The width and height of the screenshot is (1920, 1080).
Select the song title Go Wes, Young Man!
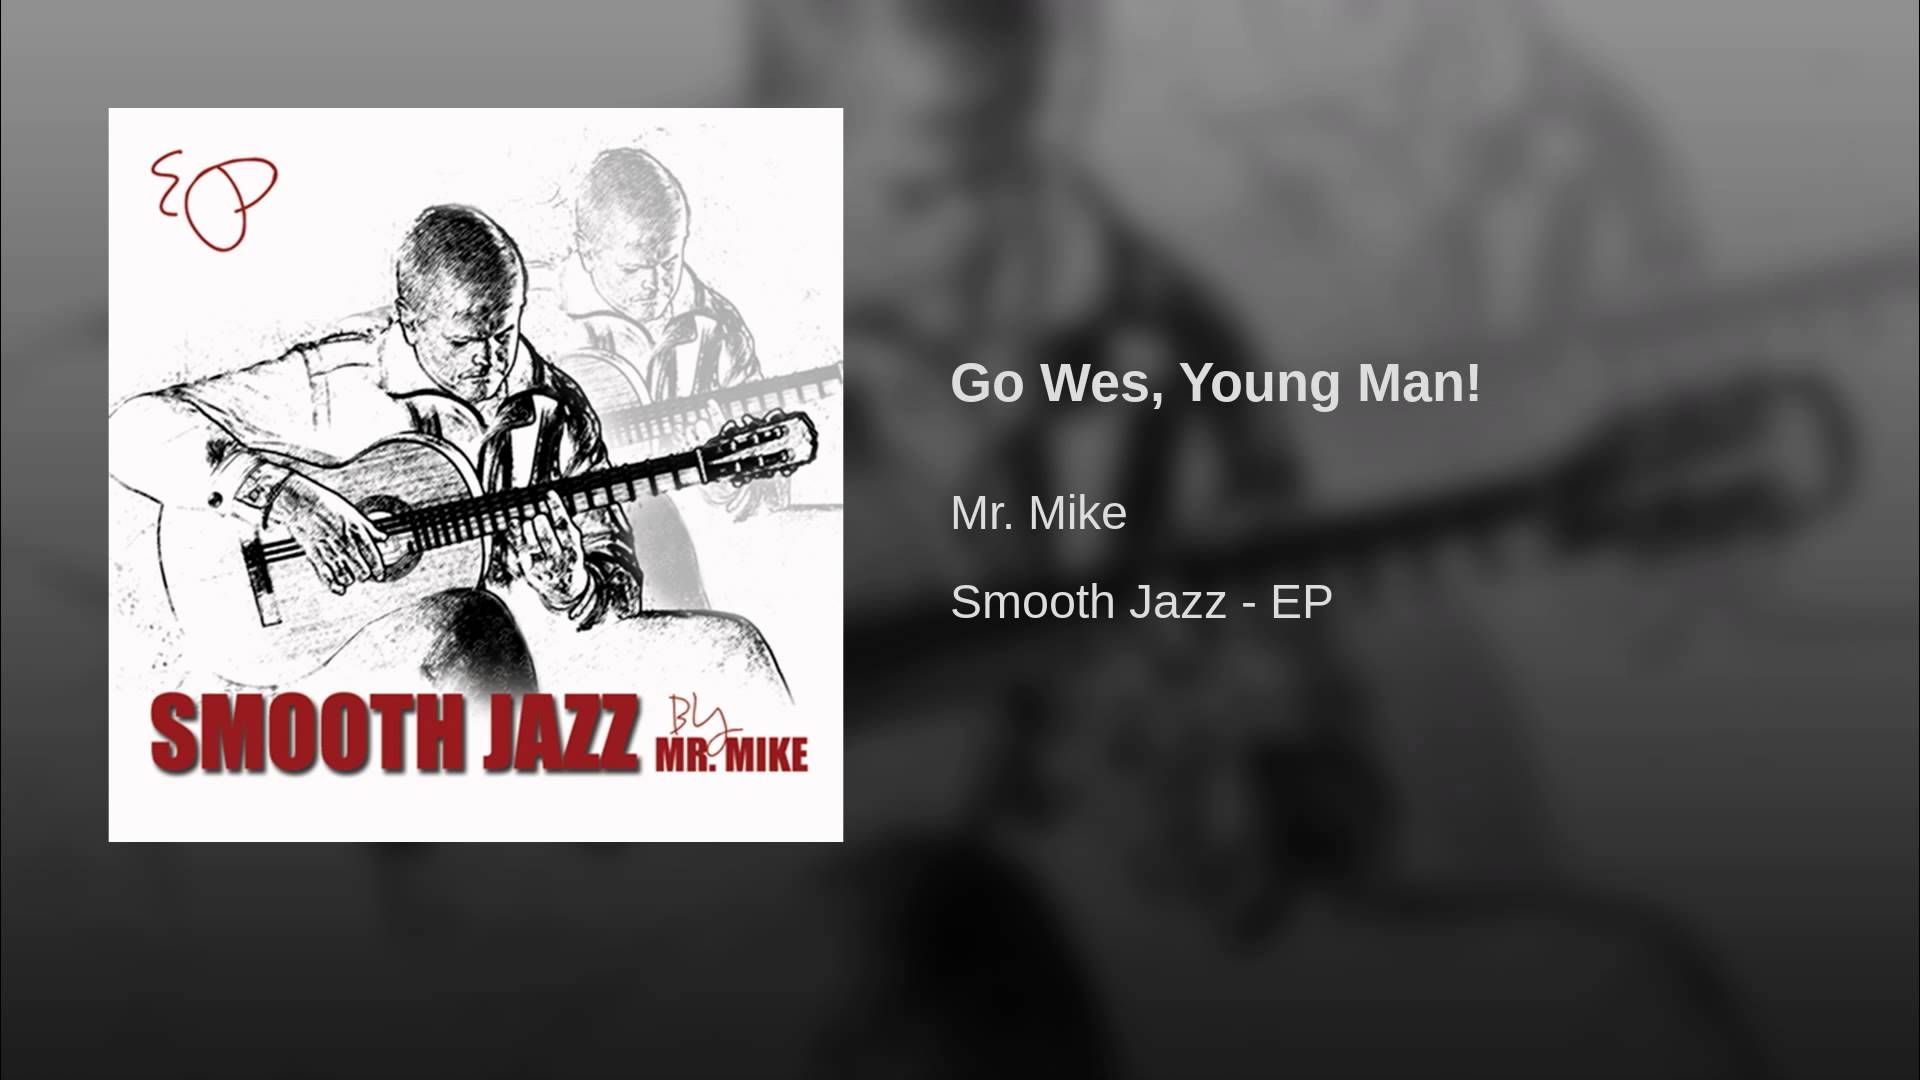tap(1215, 384)
